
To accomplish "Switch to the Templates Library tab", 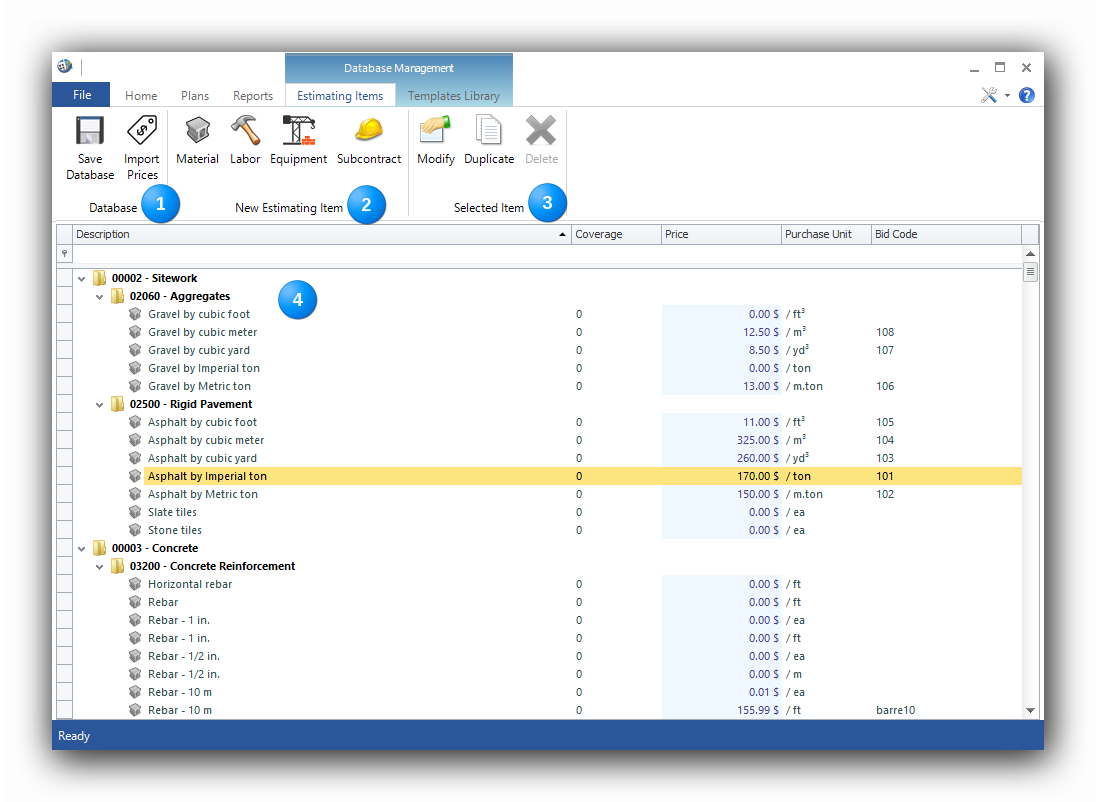I will click(x=453, y=96).
